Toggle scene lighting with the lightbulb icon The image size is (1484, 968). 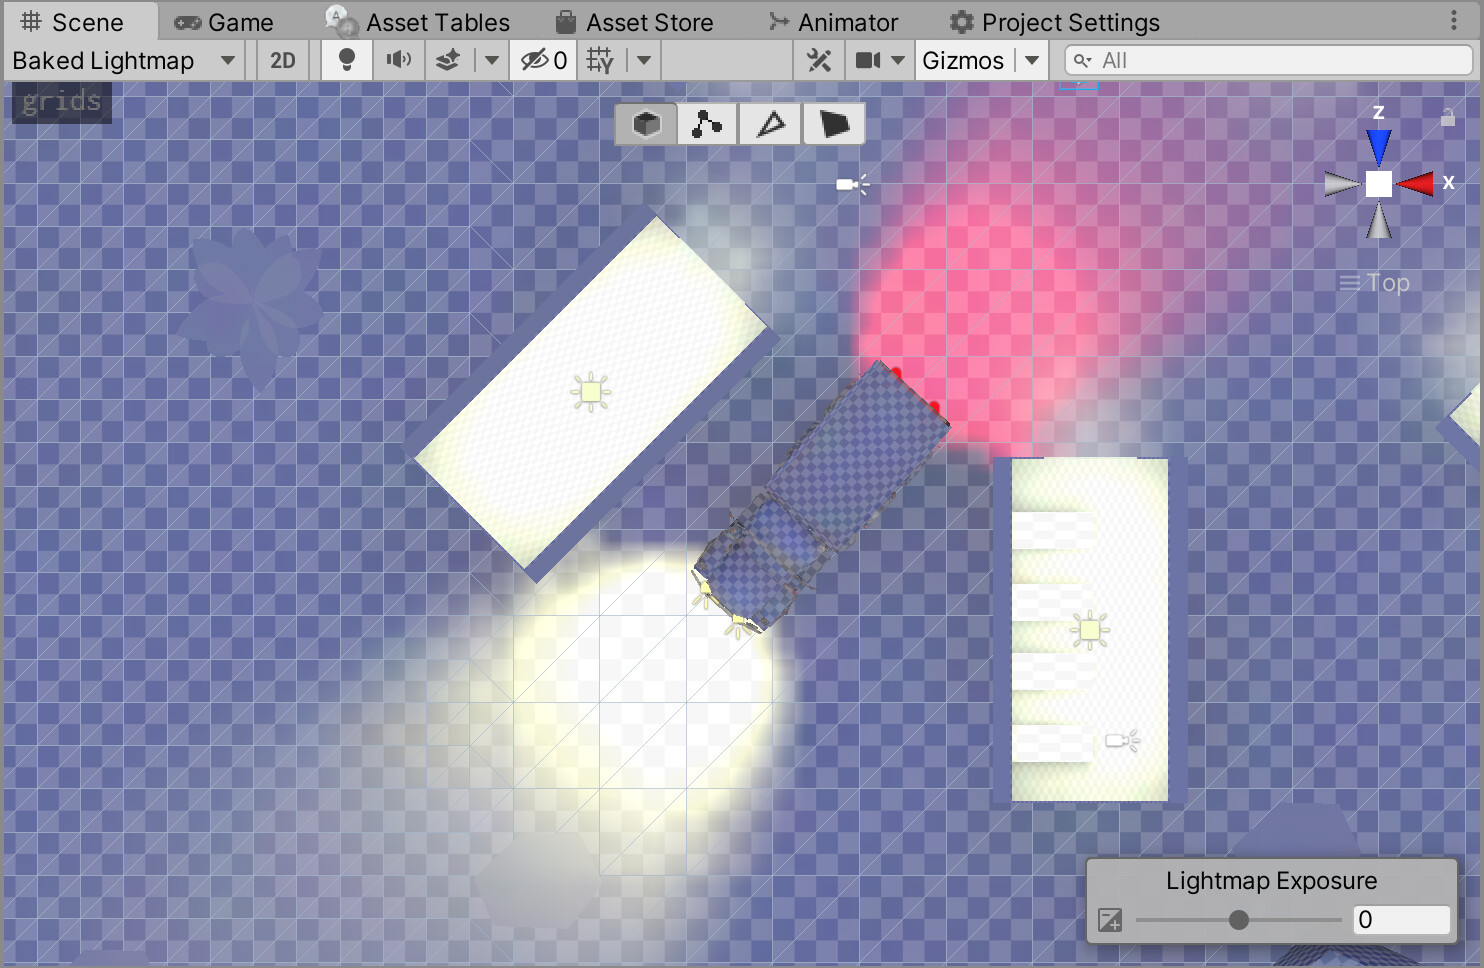coord(347,61)
